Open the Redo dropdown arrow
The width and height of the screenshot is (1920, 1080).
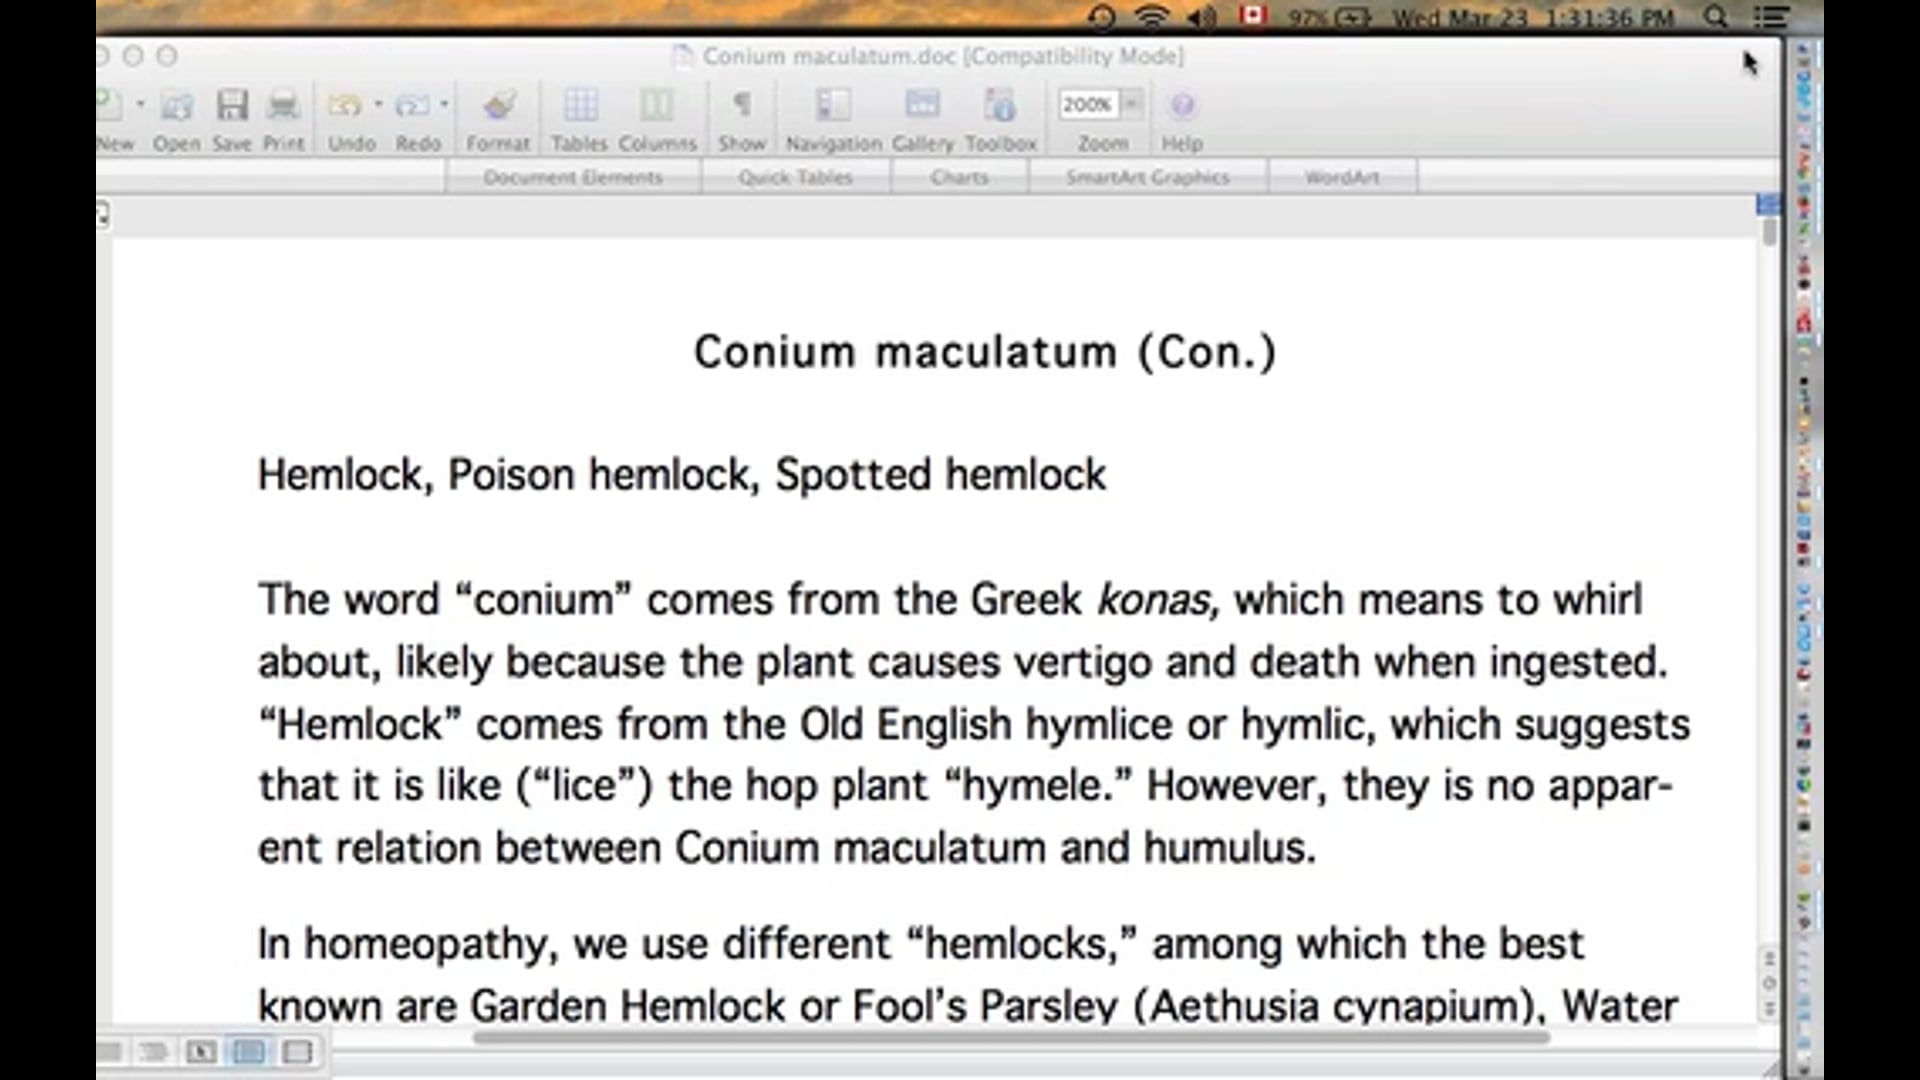tap(444, 104)
